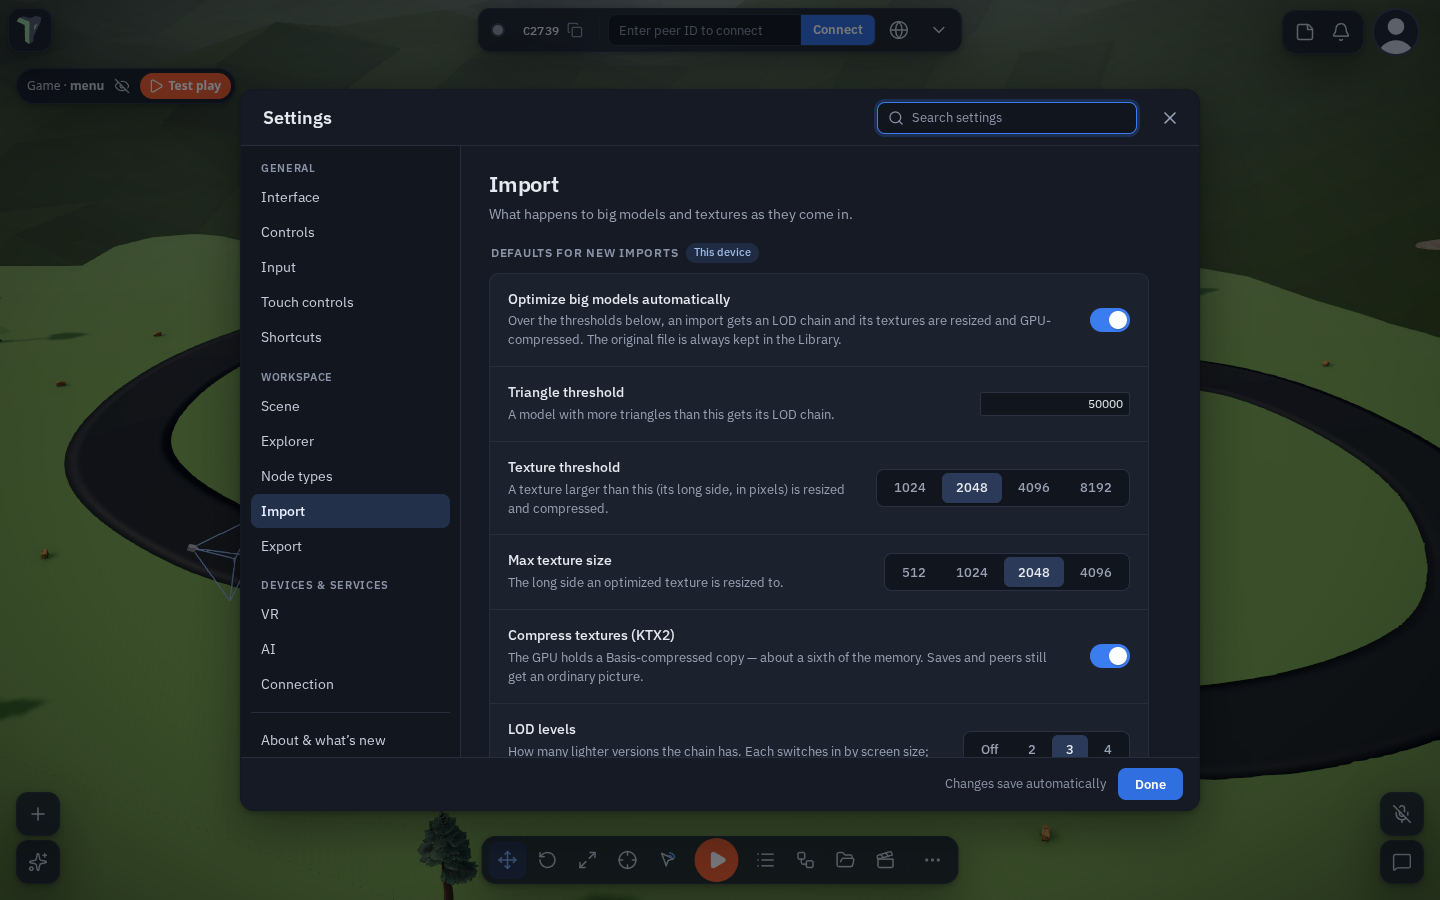1440x900 pixels.
Task: Click the Connect button
Action: [x=838, y=30]
